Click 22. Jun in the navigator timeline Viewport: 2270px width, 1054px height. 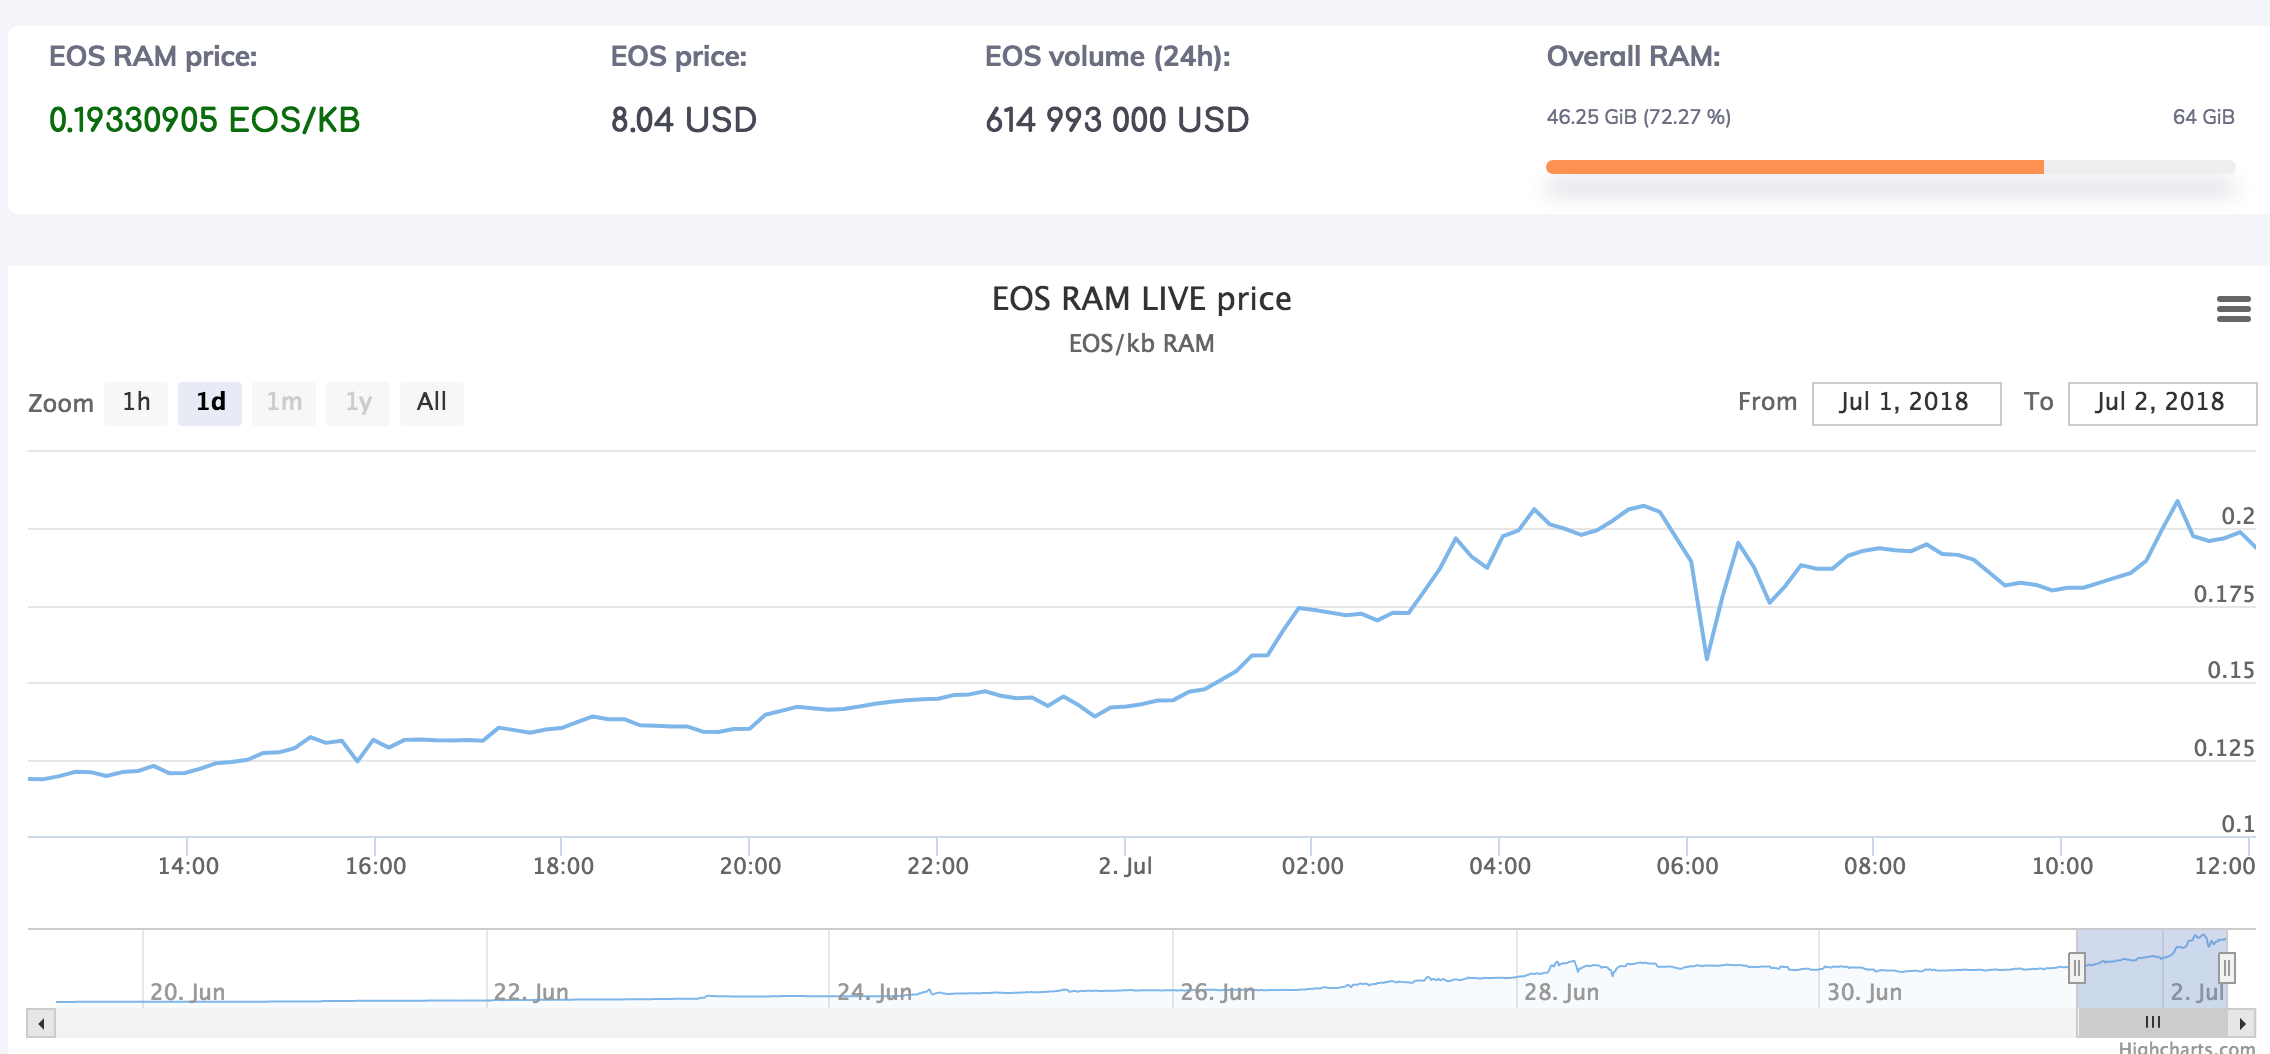pyautogui.click(x=531, y=992)
